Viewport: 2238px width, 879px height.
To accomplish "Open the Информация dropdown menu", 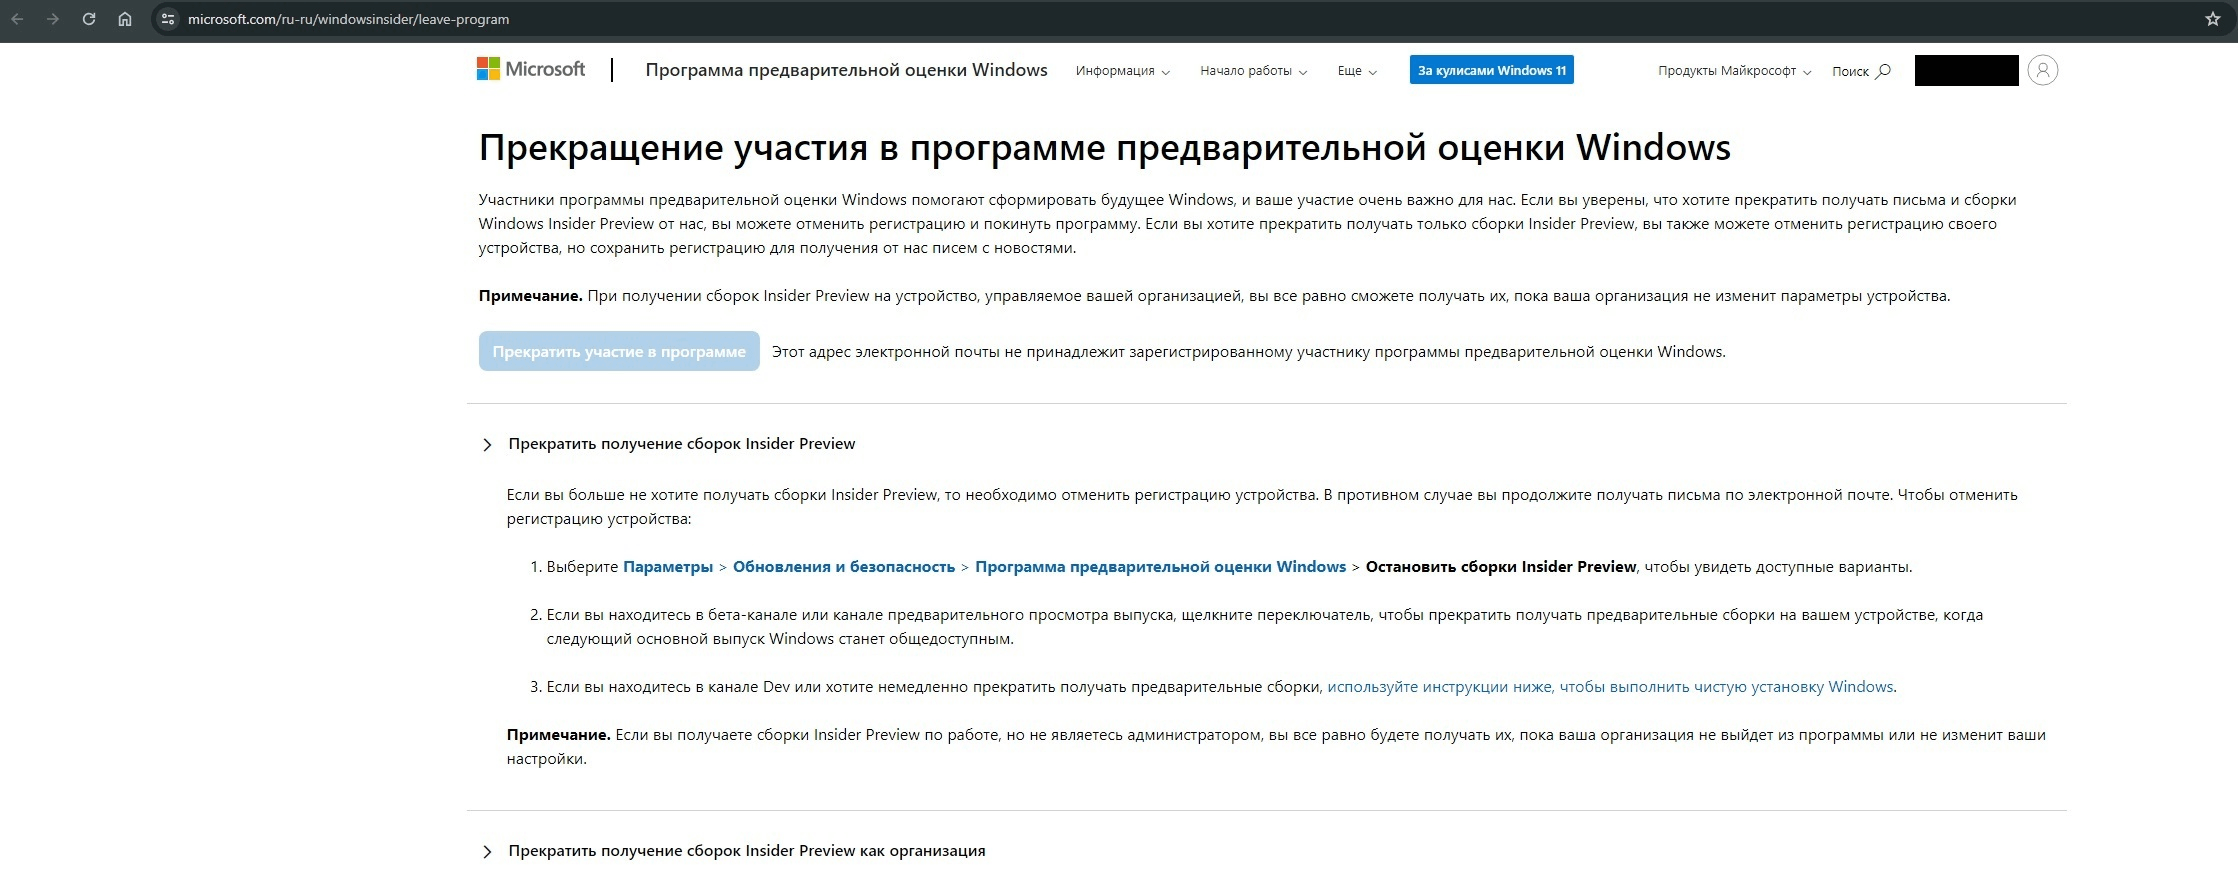I will (1122, 71).
